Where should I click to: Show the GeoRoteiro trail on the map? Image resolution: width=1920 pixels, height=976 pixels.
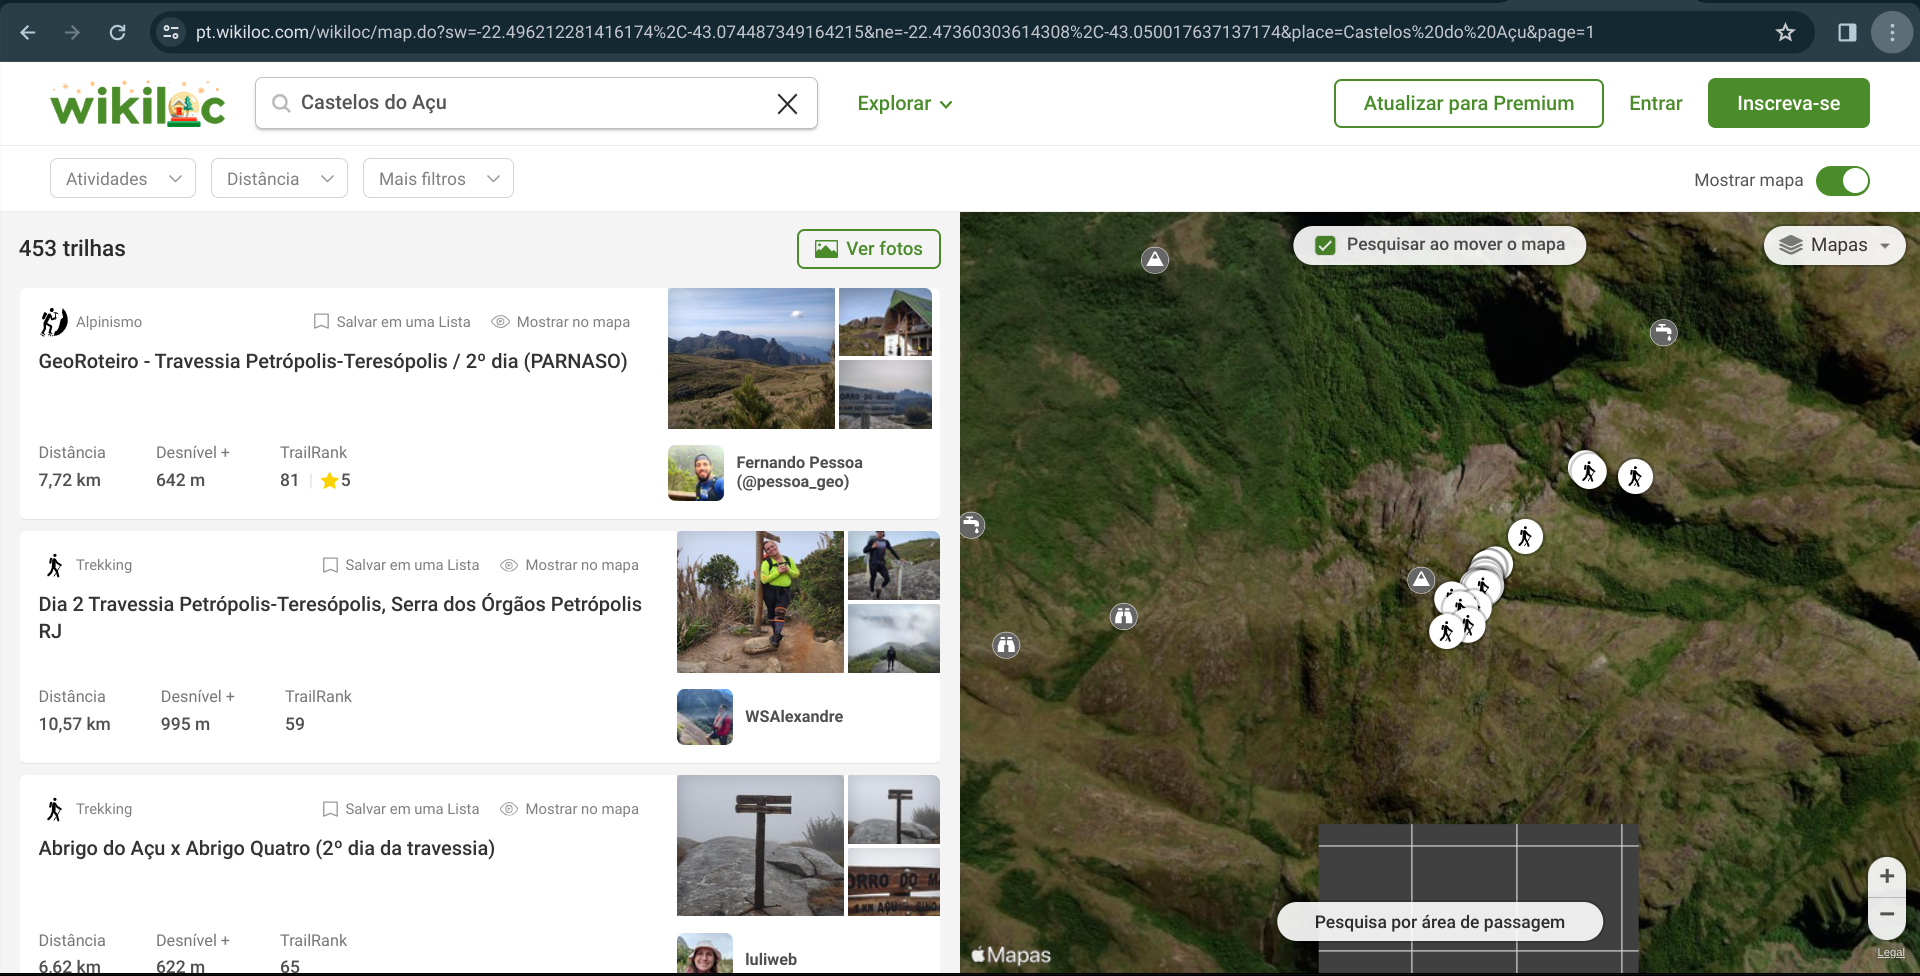(561, 322)
